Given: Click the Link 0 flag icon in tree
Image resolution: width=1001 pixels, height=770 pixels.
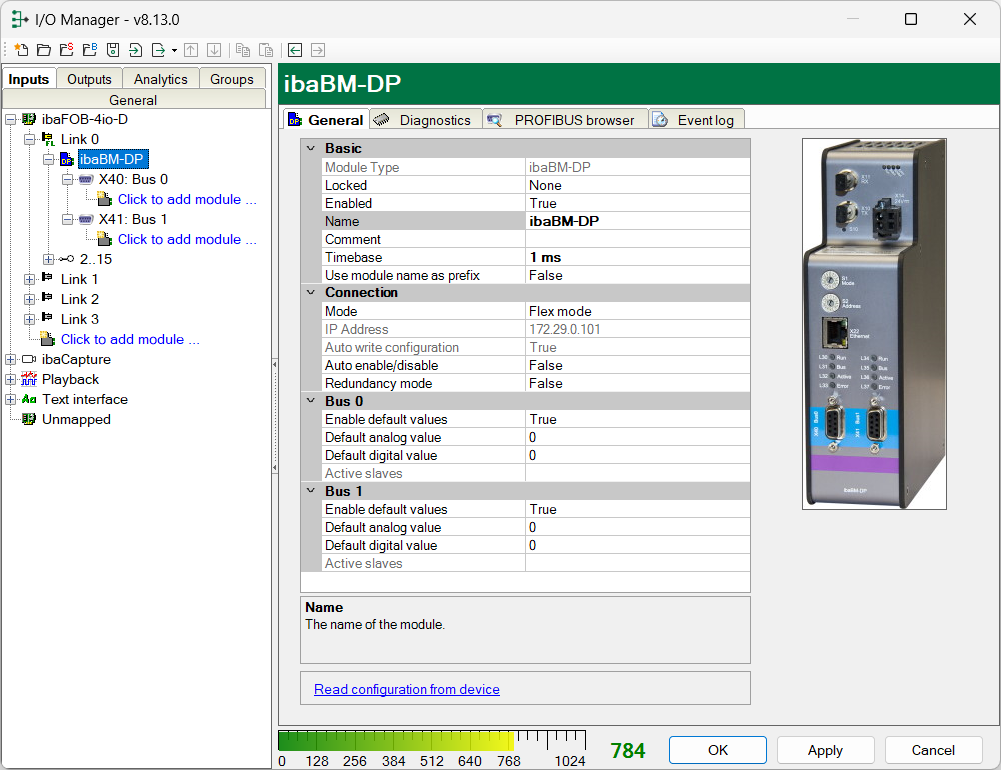Looking at the screenshot, I should click(48, 139).
